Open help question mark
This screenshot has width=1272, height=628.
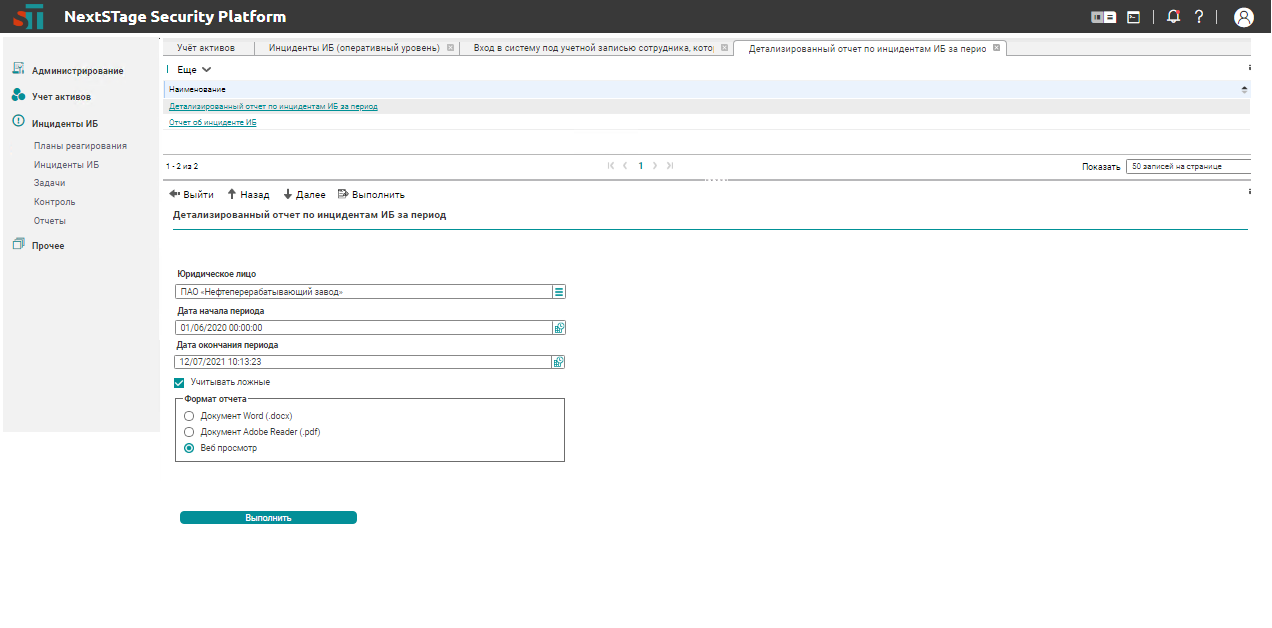1199,16
